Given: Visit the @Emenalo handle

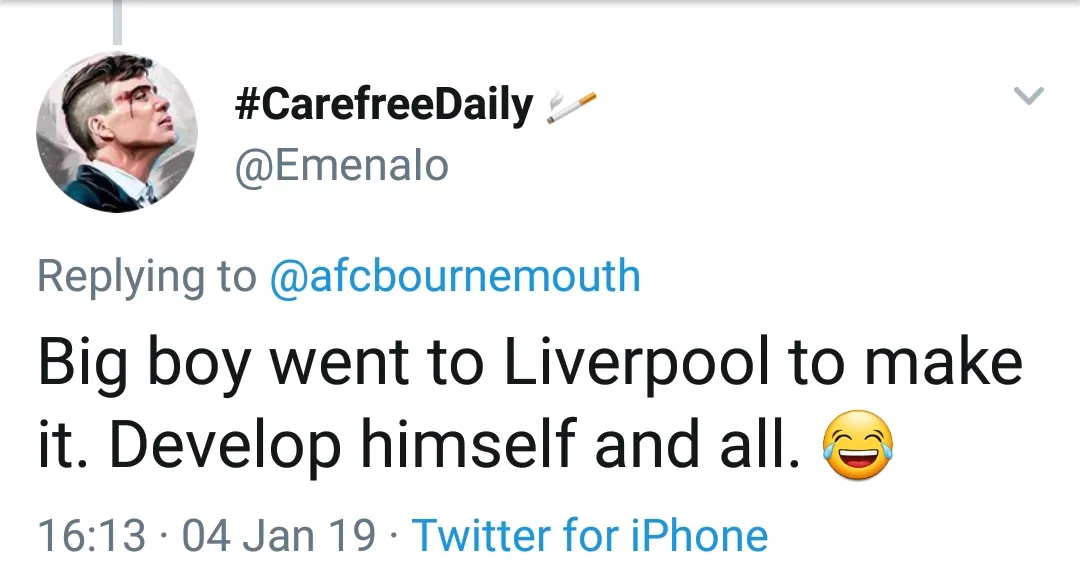Looking at the screenshot, I should point(341,165).
